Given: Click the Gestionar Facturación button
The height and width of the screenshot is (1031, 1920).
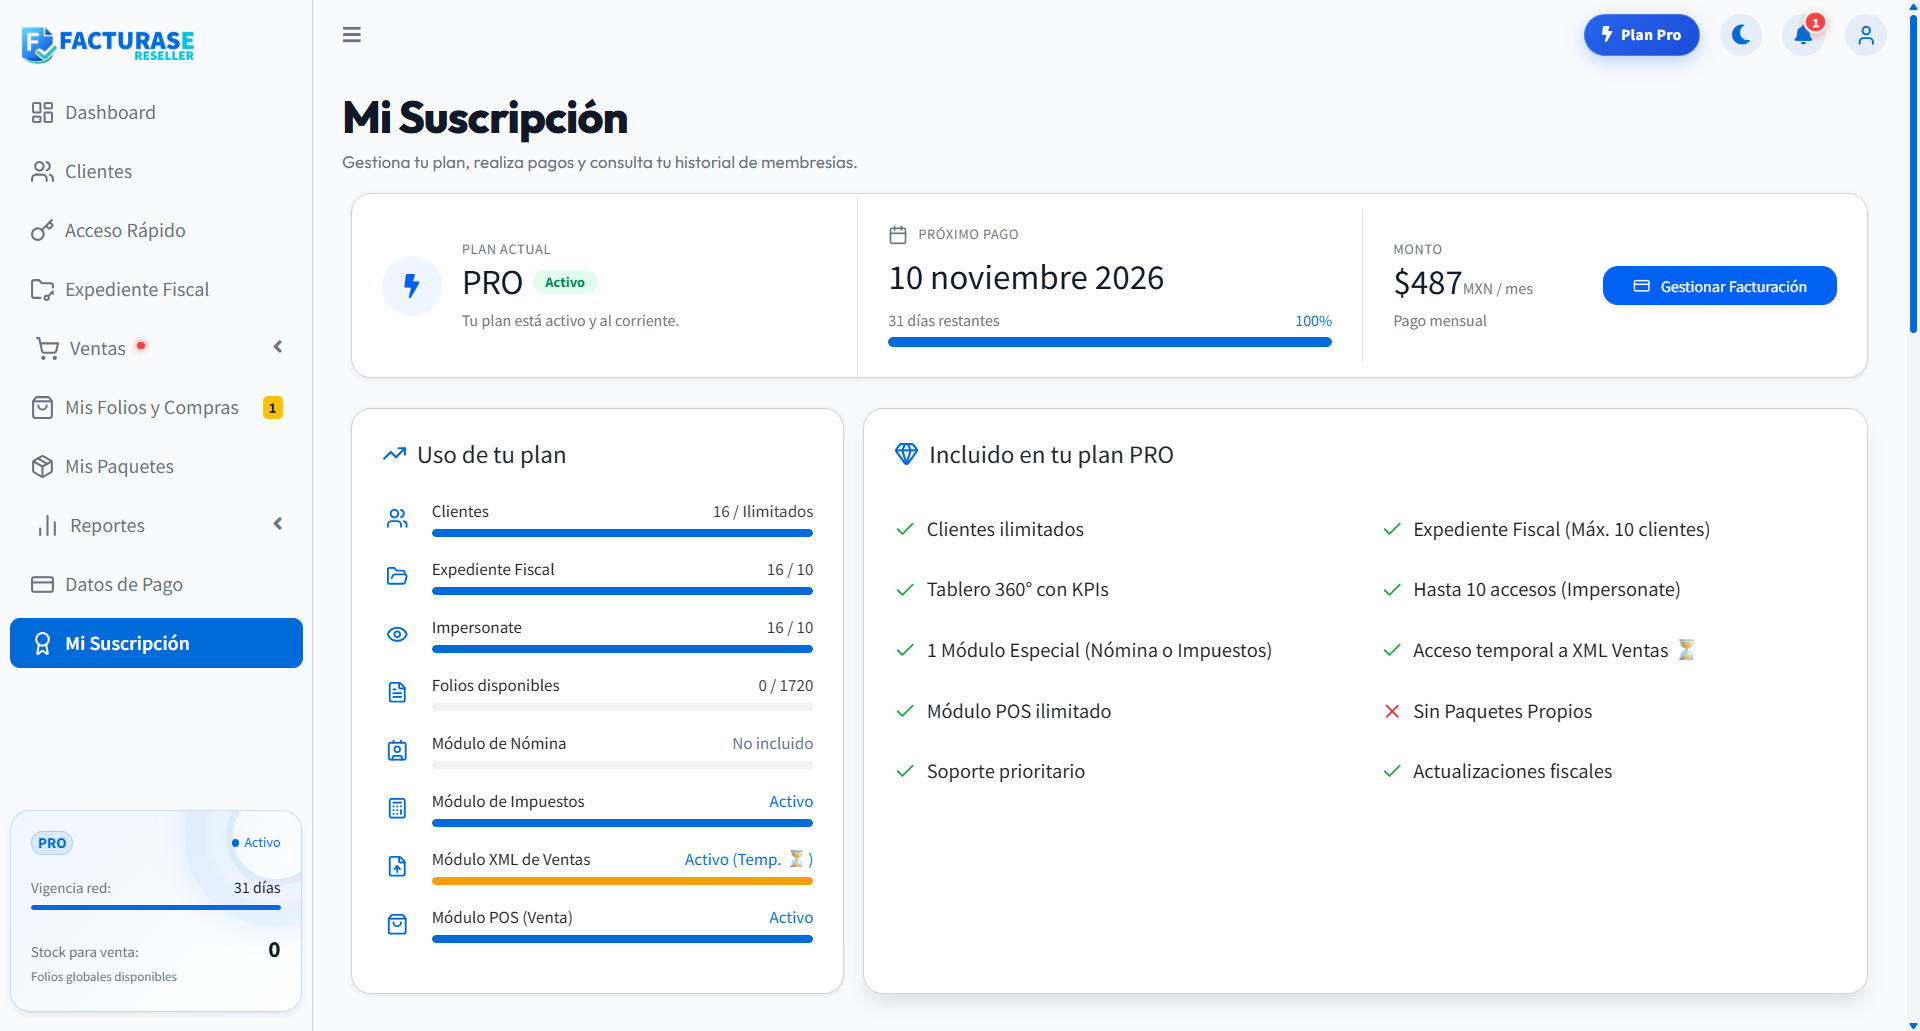Looking at the screenshot, I should pyautogui.click(x=1720, y=286).
